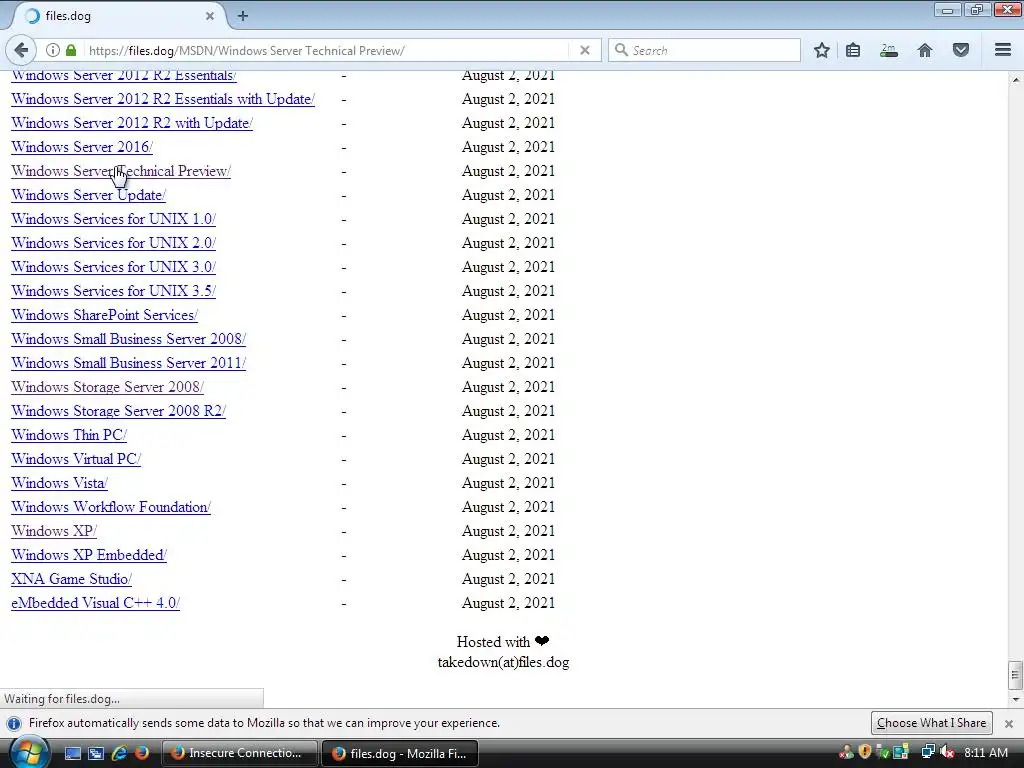
Task: Stop page loading with address bar X
Action: pos(584,50)
